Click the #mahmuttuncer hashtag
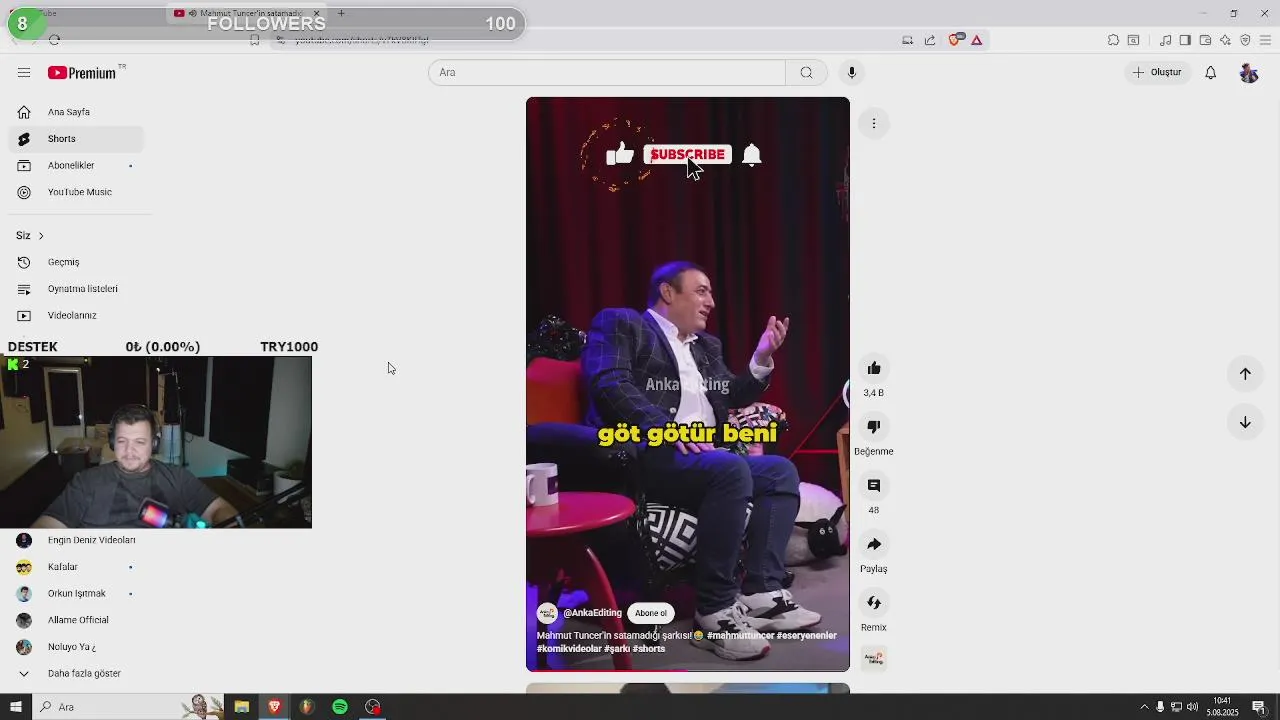Screen dimensions: 1280x720 pyautogui.click(x=740, y=636)
